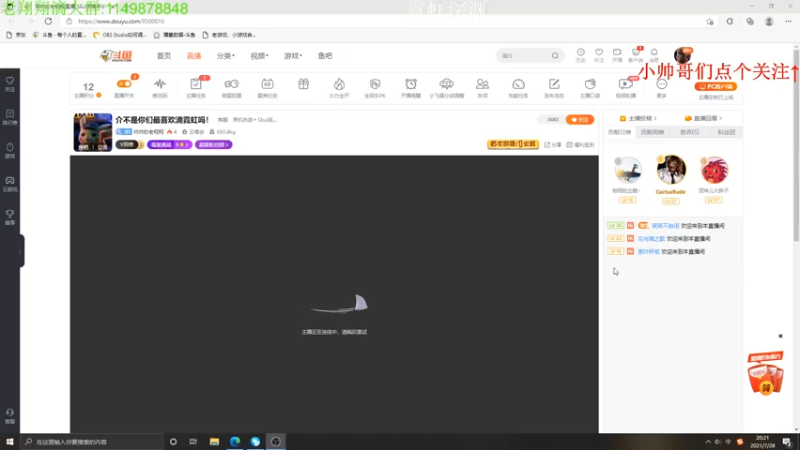
Task: Open File Explorer from the taskbar
Action: pyautogui.click(x=214, y=441)
